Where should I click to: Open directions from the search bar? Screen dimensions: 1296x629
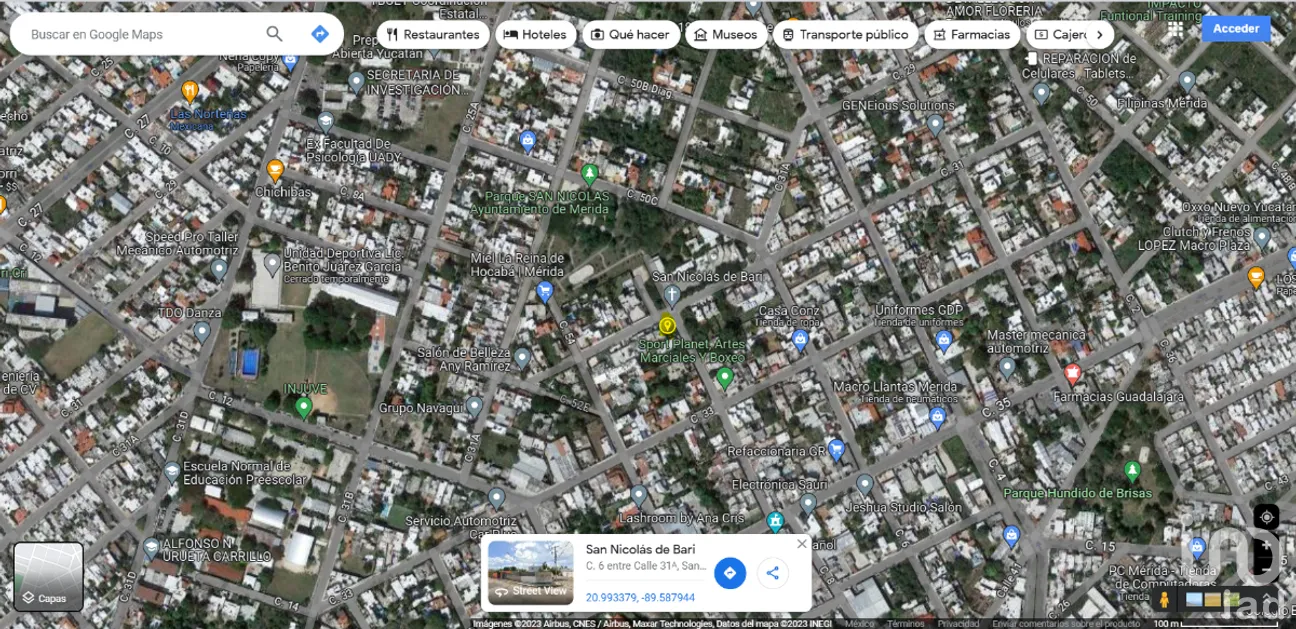320,34
